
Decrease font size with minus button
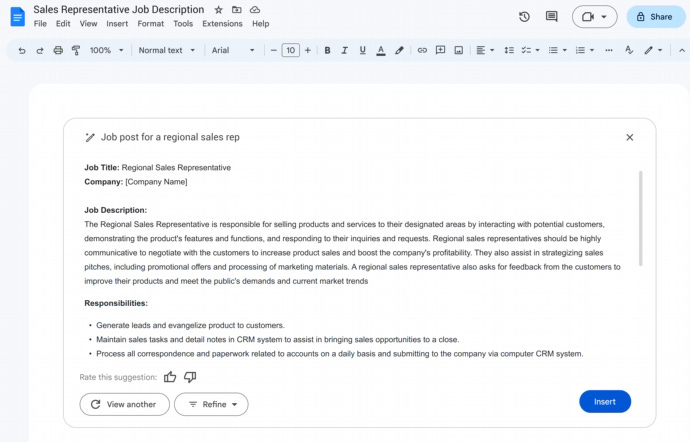273,50
